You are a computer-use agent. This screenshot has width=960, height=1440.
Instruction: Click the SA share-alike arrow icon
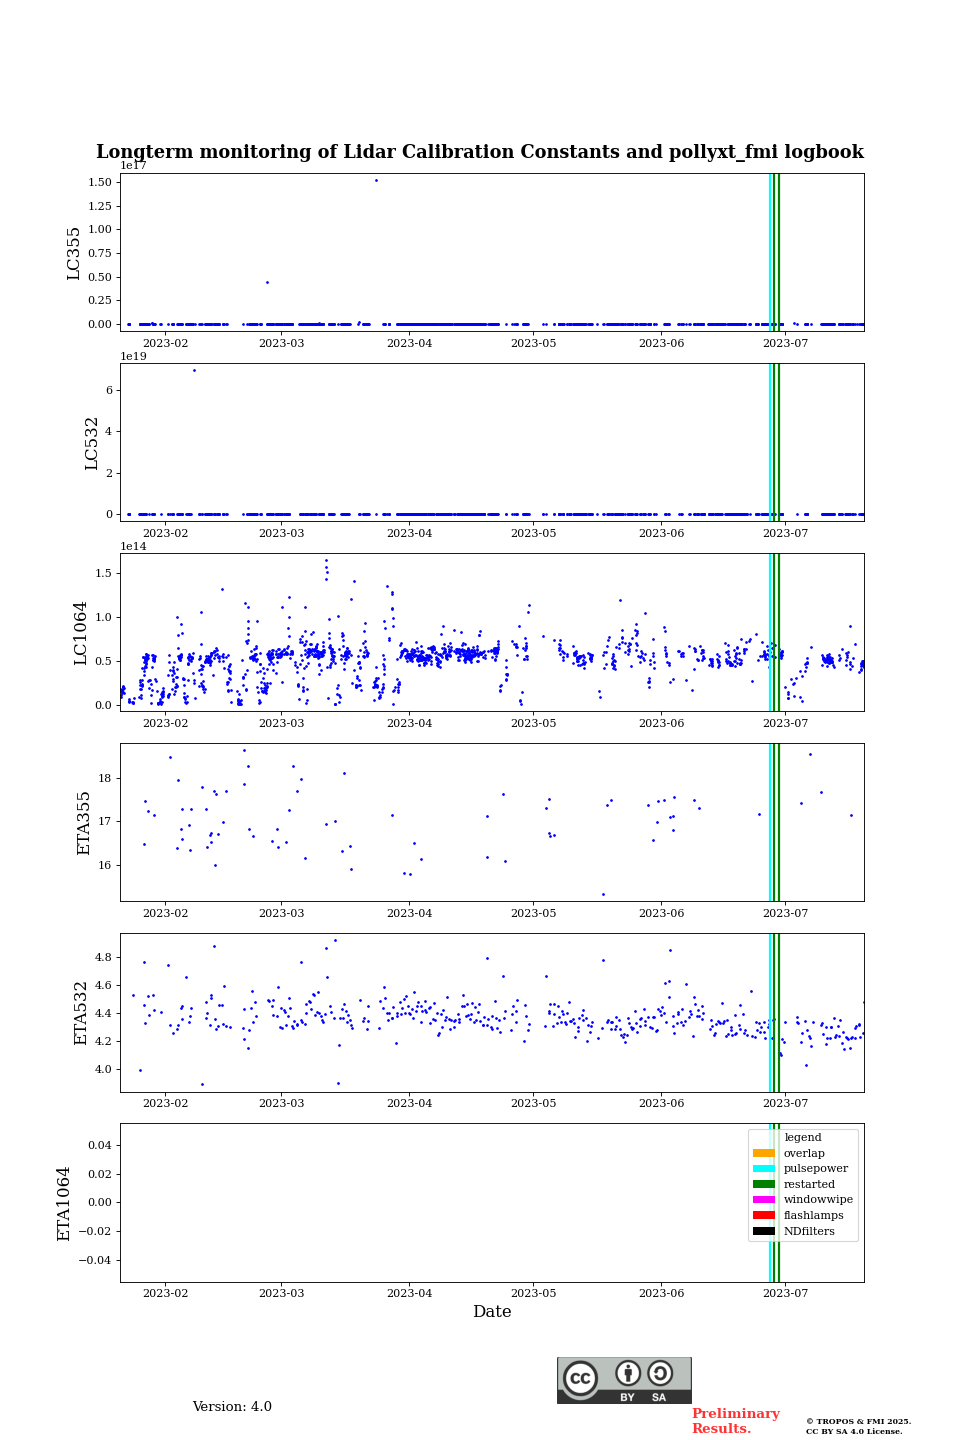[x=660, y=1373]
